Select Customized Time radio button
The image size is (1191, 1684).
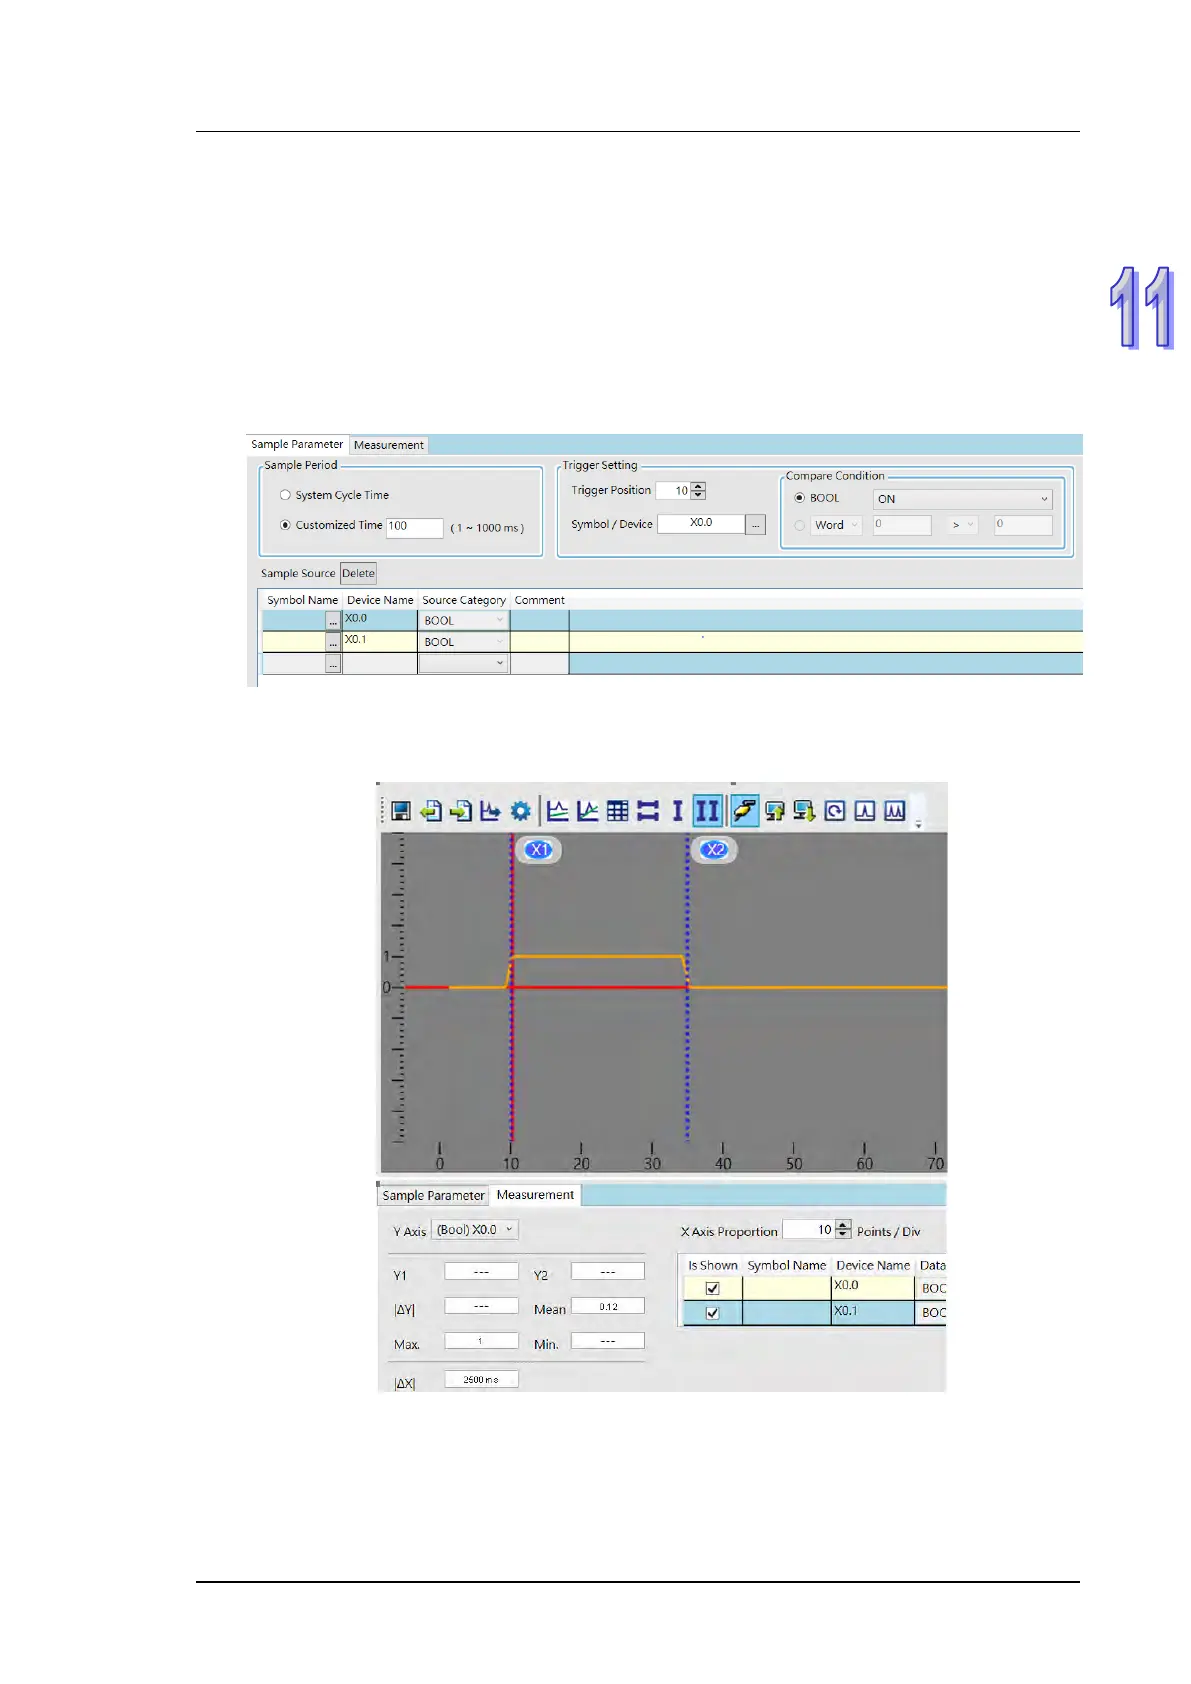tap(285, 525)
